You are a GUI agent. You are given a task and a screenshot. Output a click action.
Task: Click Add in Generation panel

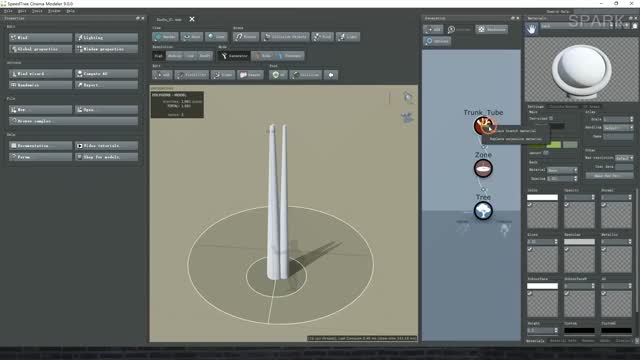point(433,29)
